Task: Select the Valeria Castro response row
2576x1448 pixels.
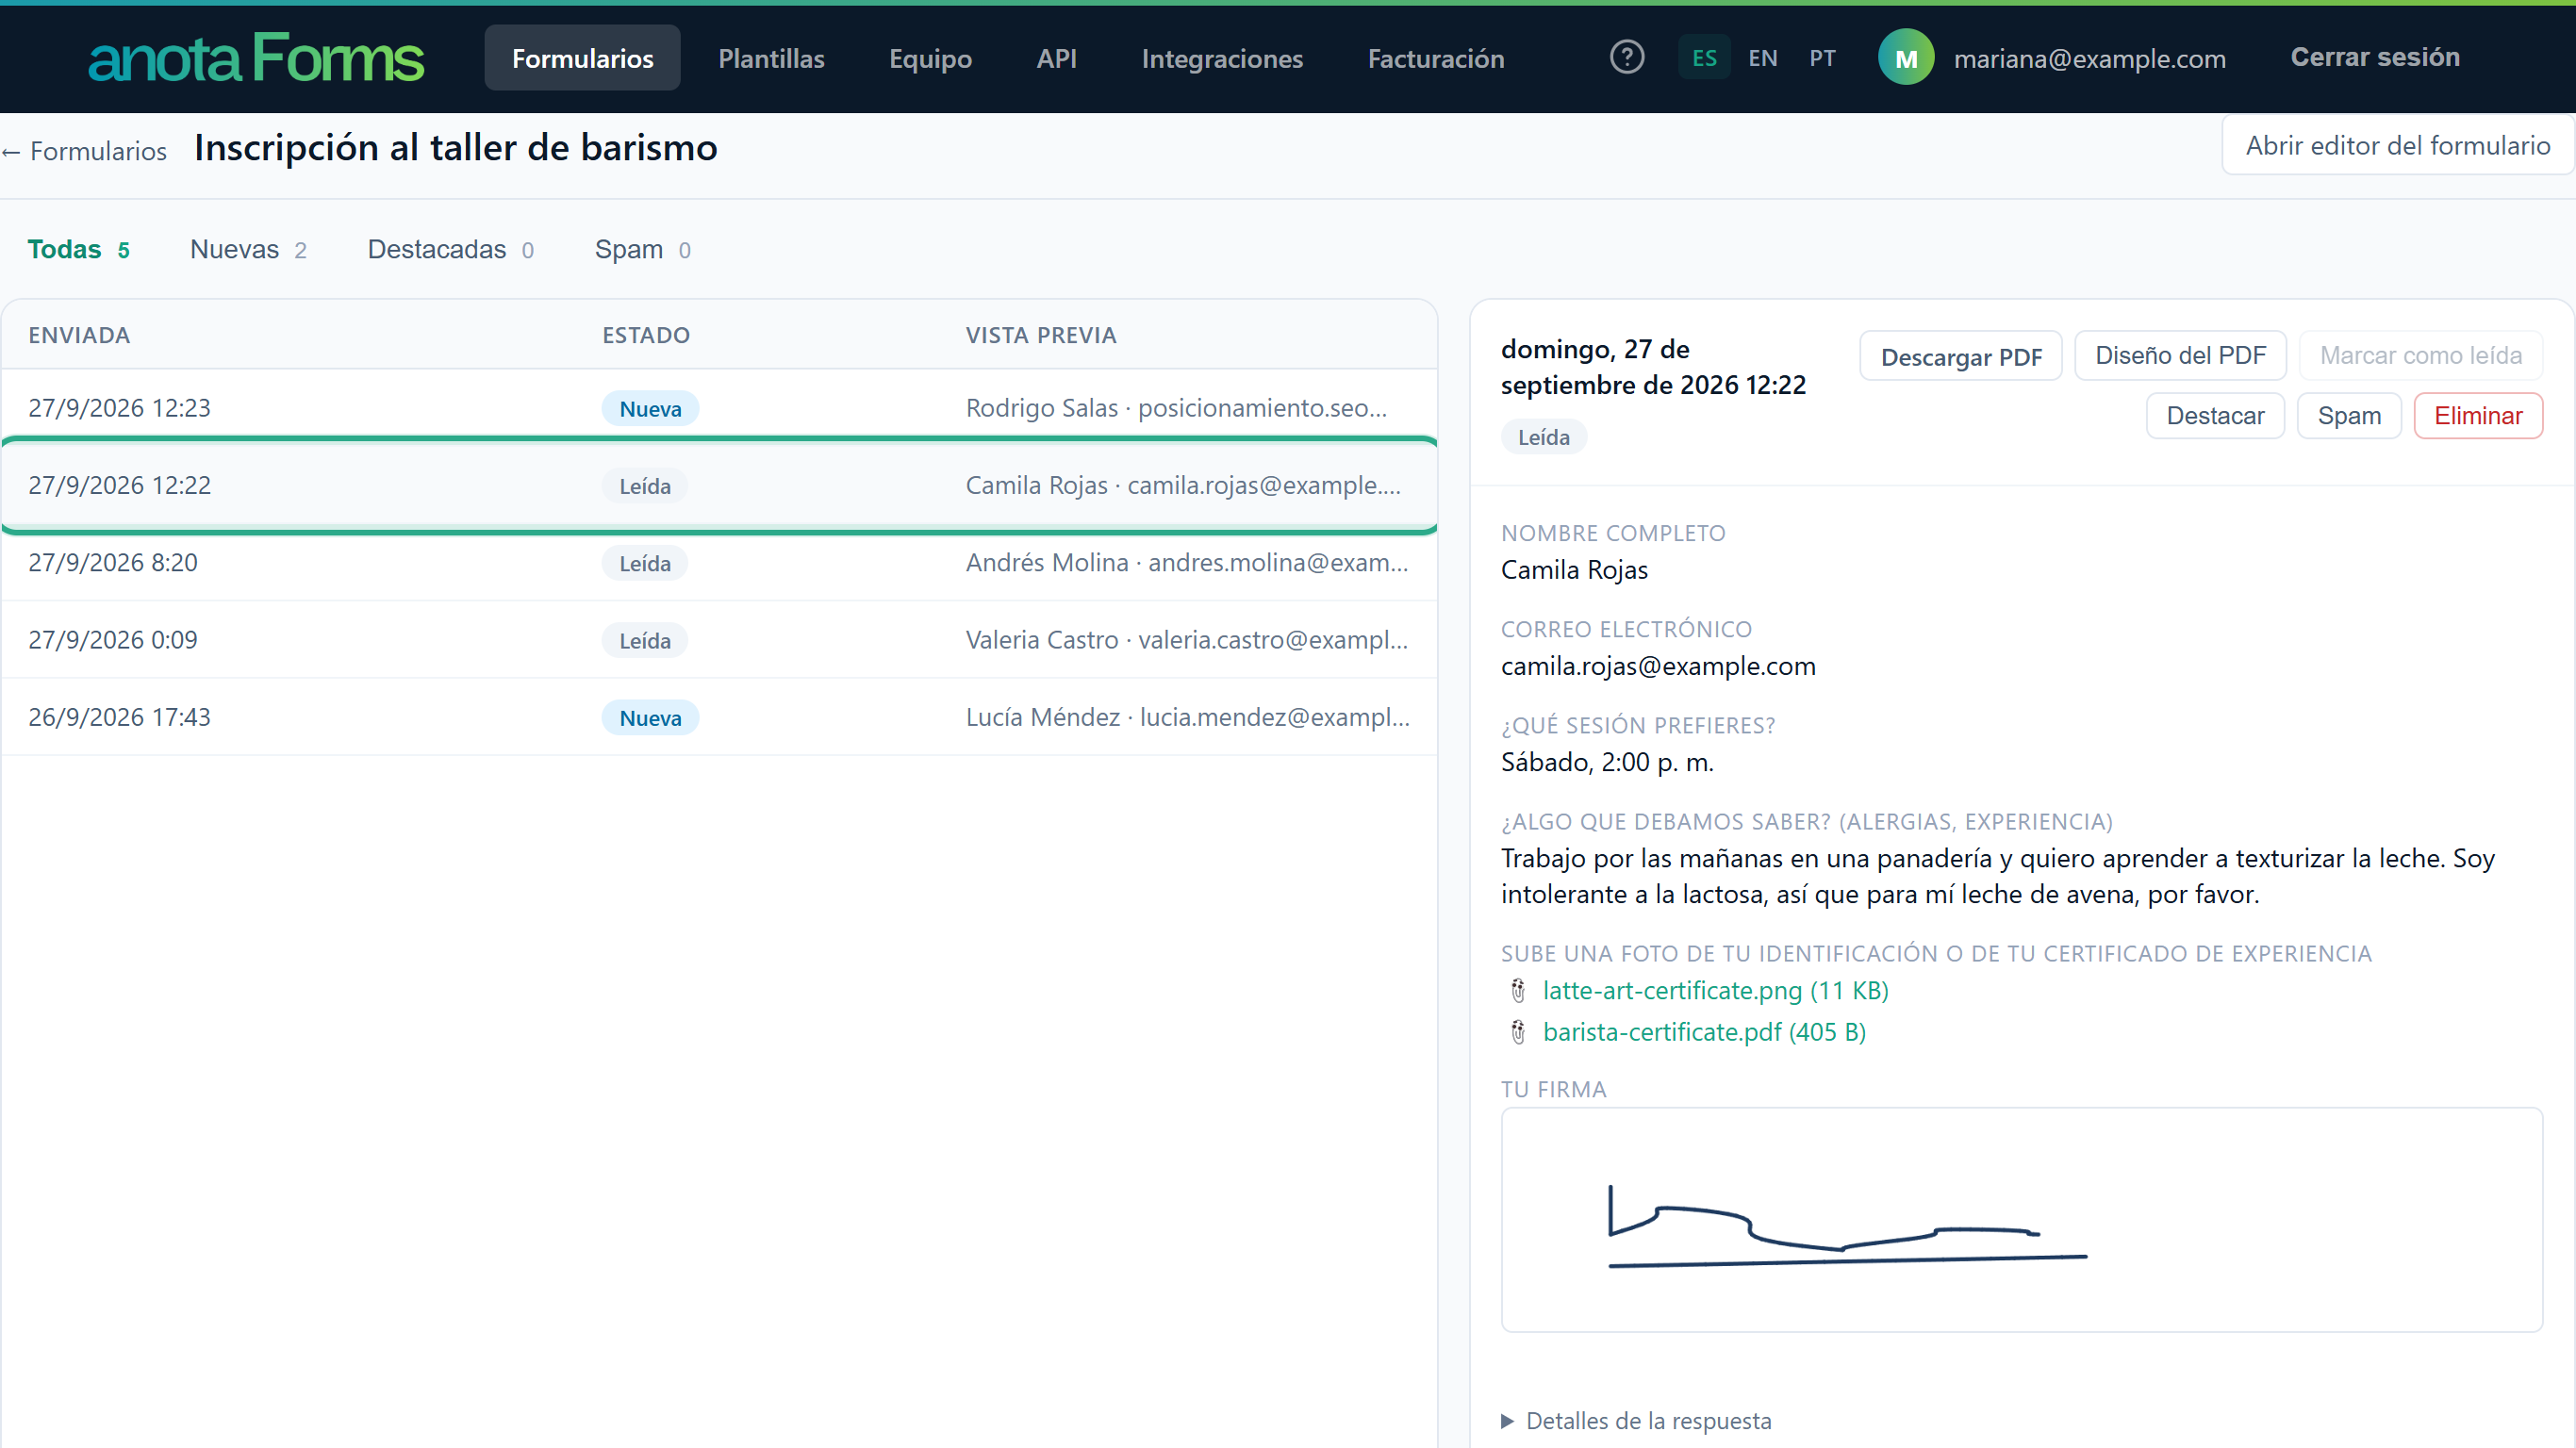Action: tap(719, 640)
